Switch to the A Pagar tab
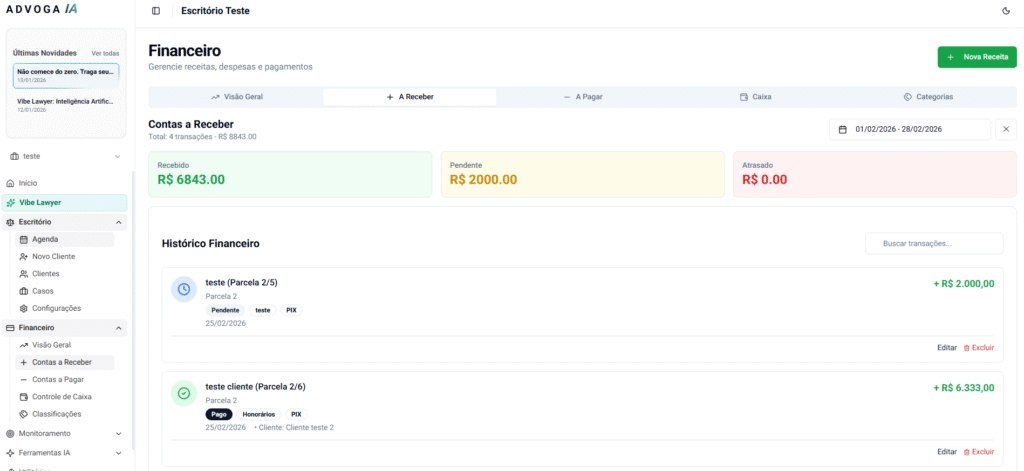This screenshot has height=471, width=1024. point(582,97)
